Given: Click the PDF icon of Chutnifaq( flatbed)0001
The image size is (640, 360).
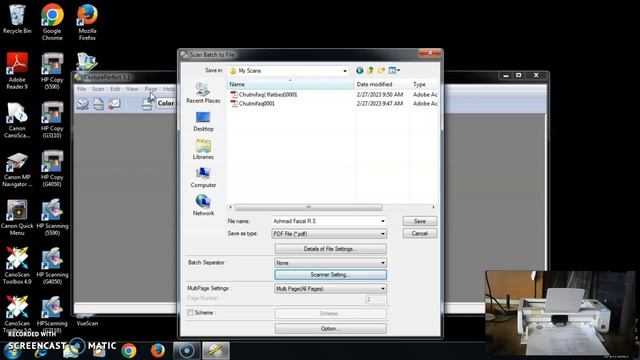Looking at the screenshot, I should 234,94.
